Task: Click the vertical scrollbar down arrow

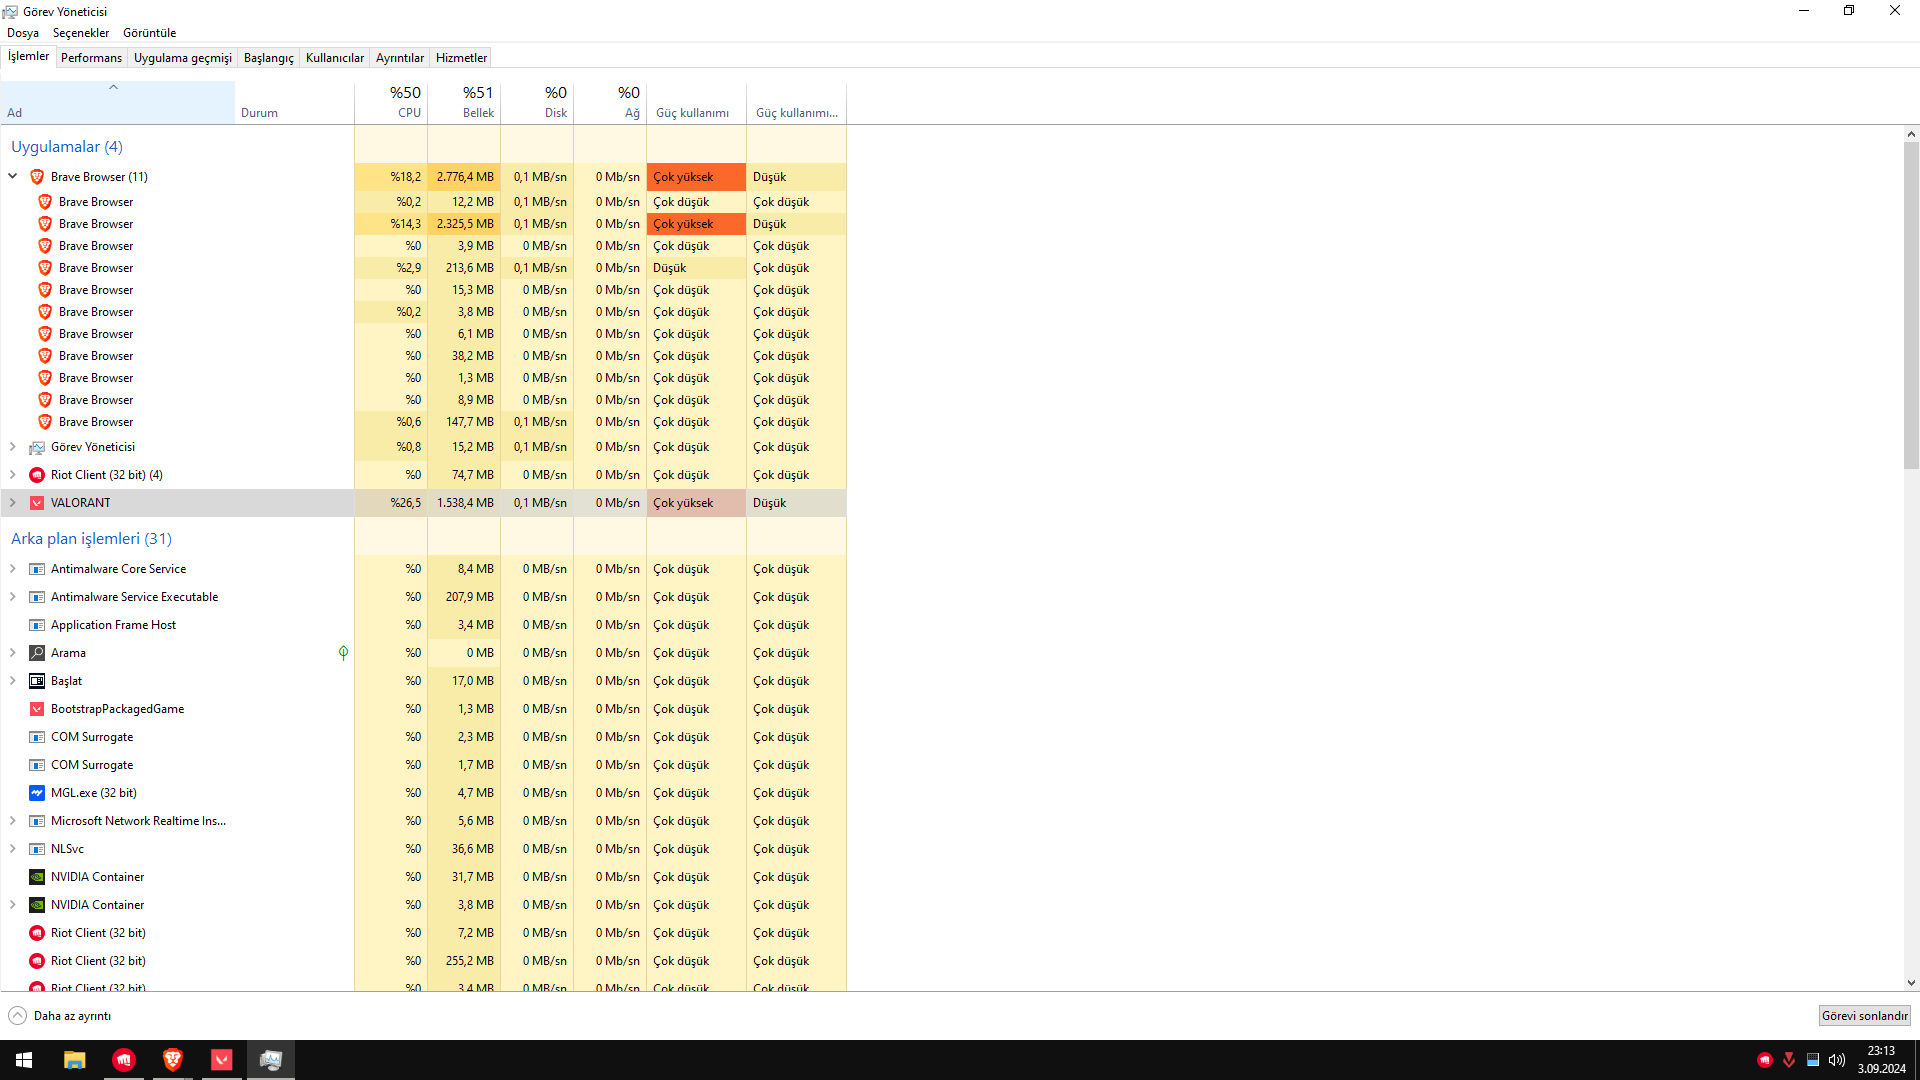Action: [1911, 983]
